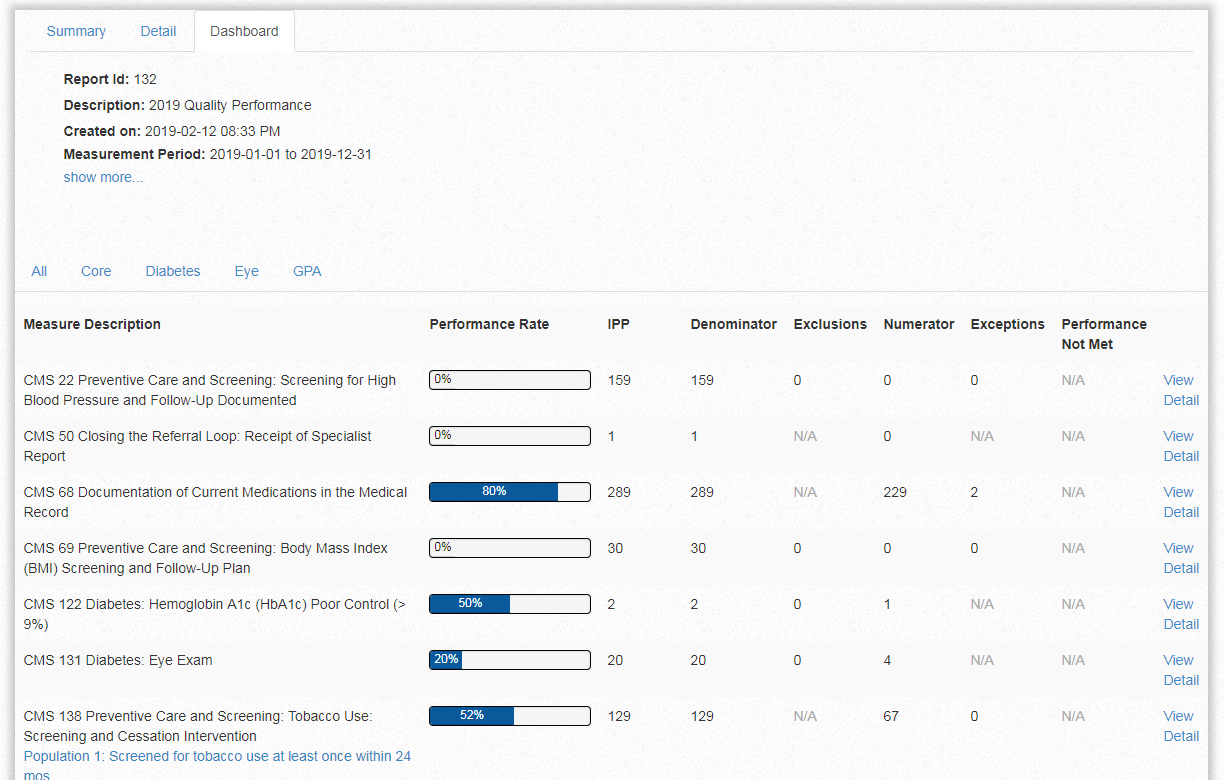Select the GPA measure filter

(307, 271)
